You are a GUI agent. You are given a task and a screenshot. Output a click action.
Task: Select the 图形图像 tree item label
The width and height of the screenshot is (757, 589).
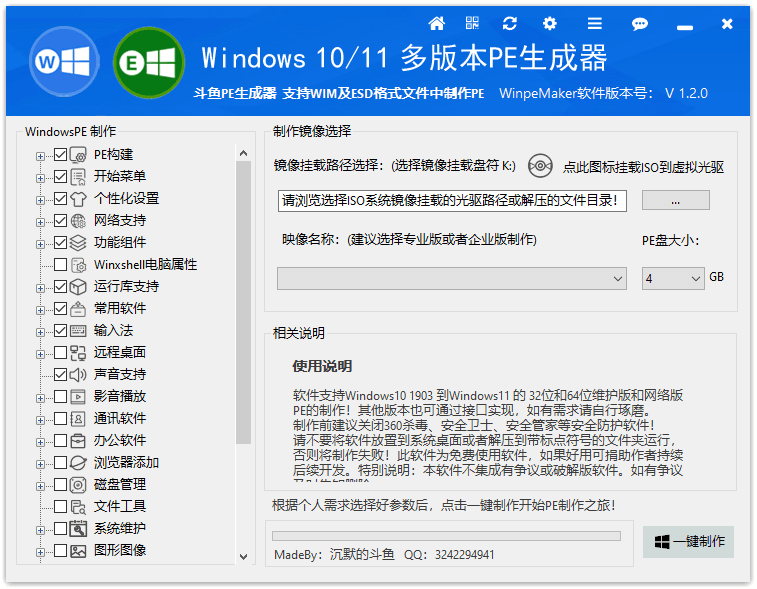[x=120, y=550]
